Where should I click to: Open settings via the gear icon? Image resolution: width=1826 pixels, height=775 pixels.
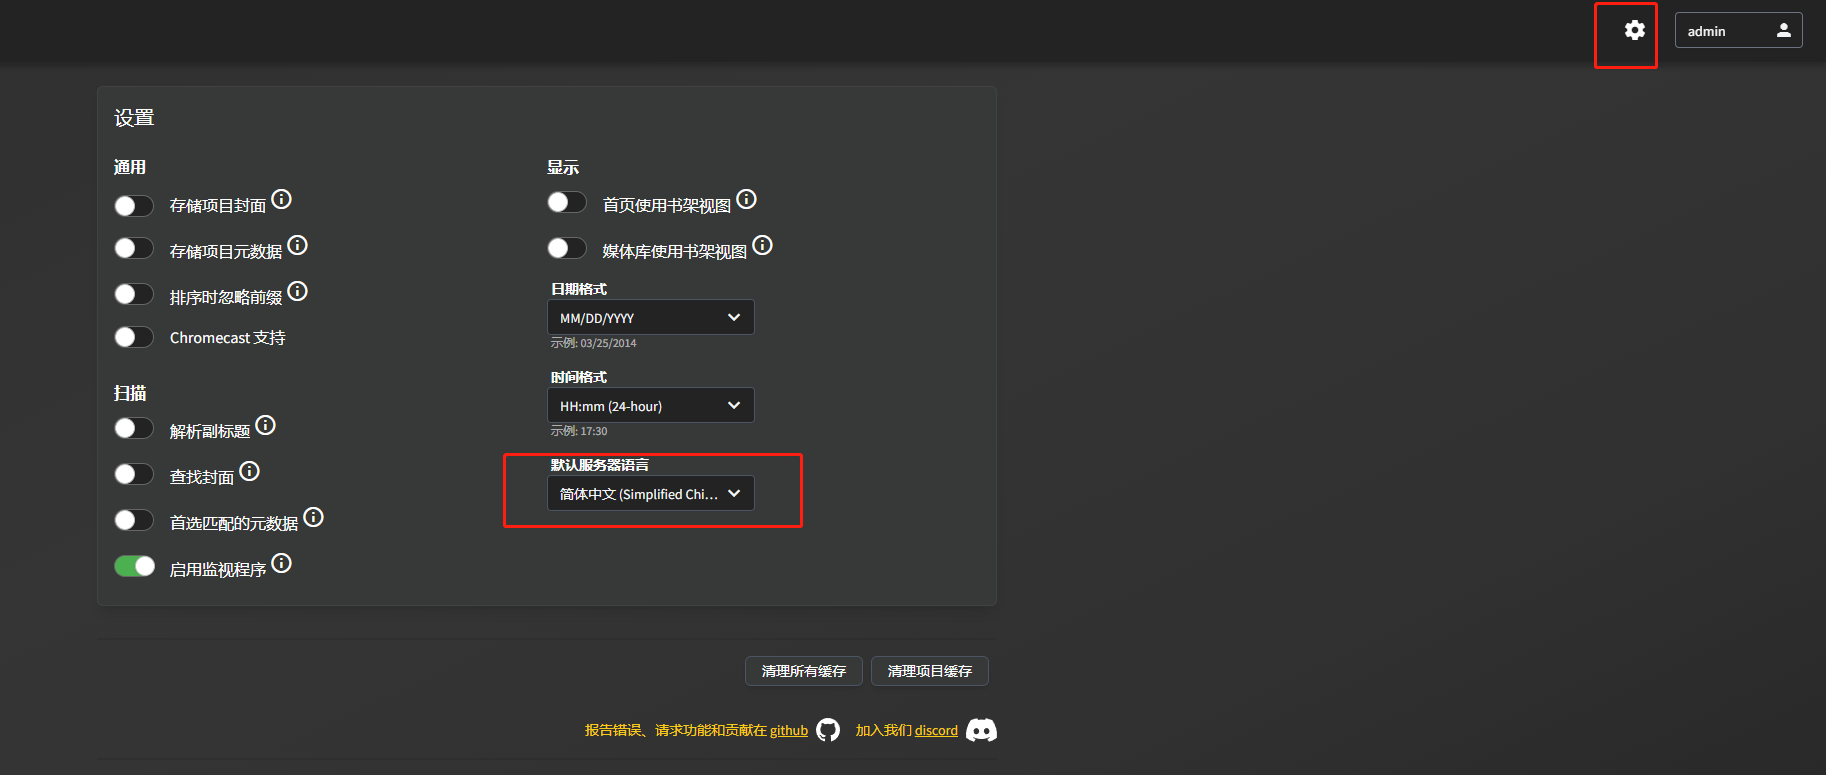tap(1634, 31)
